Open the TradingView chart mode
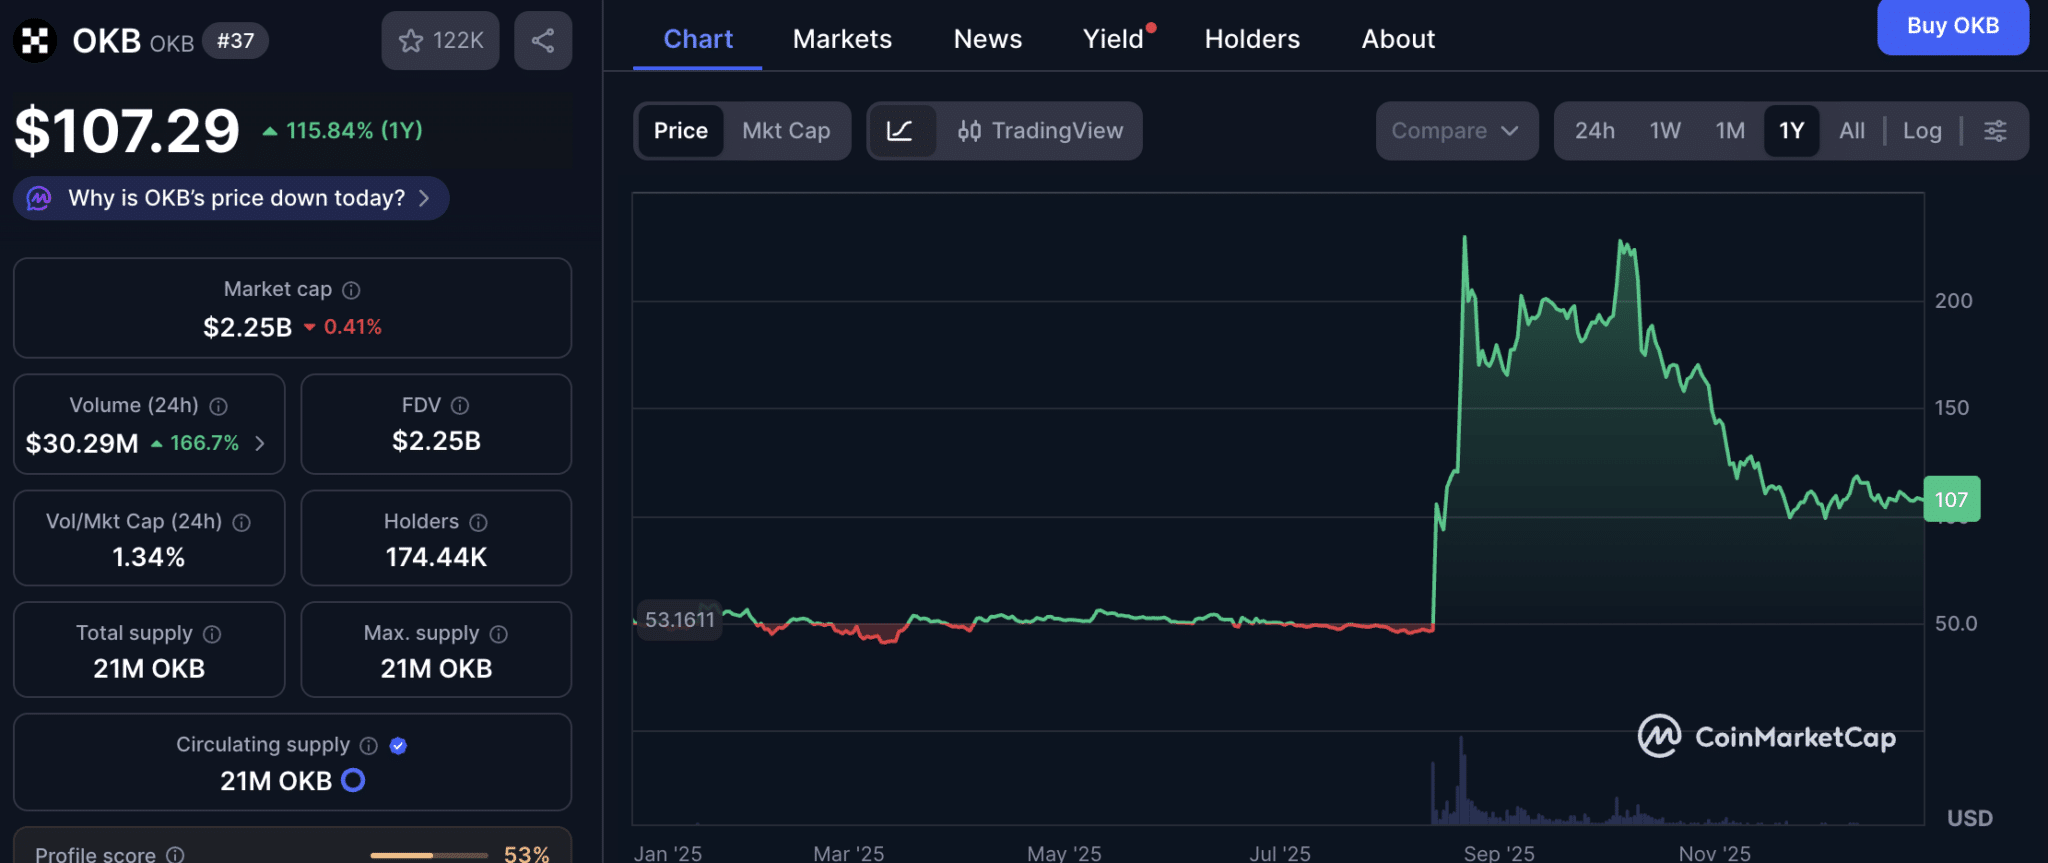The width and height of the screenshot is (2048, 863). point(1040,131)
